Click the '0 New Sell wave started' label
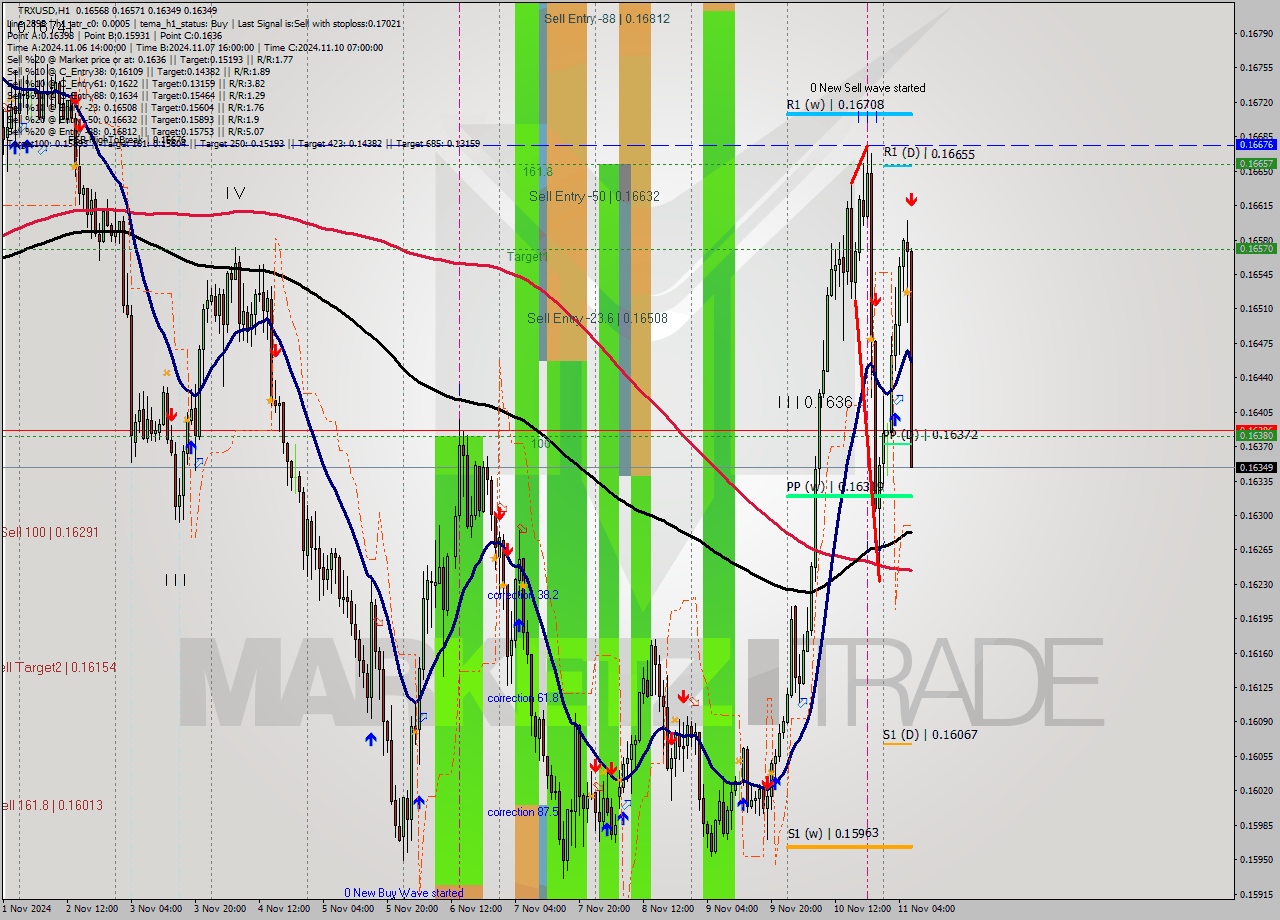Viewport: 1280px width, 920px height. pos(868,88)
